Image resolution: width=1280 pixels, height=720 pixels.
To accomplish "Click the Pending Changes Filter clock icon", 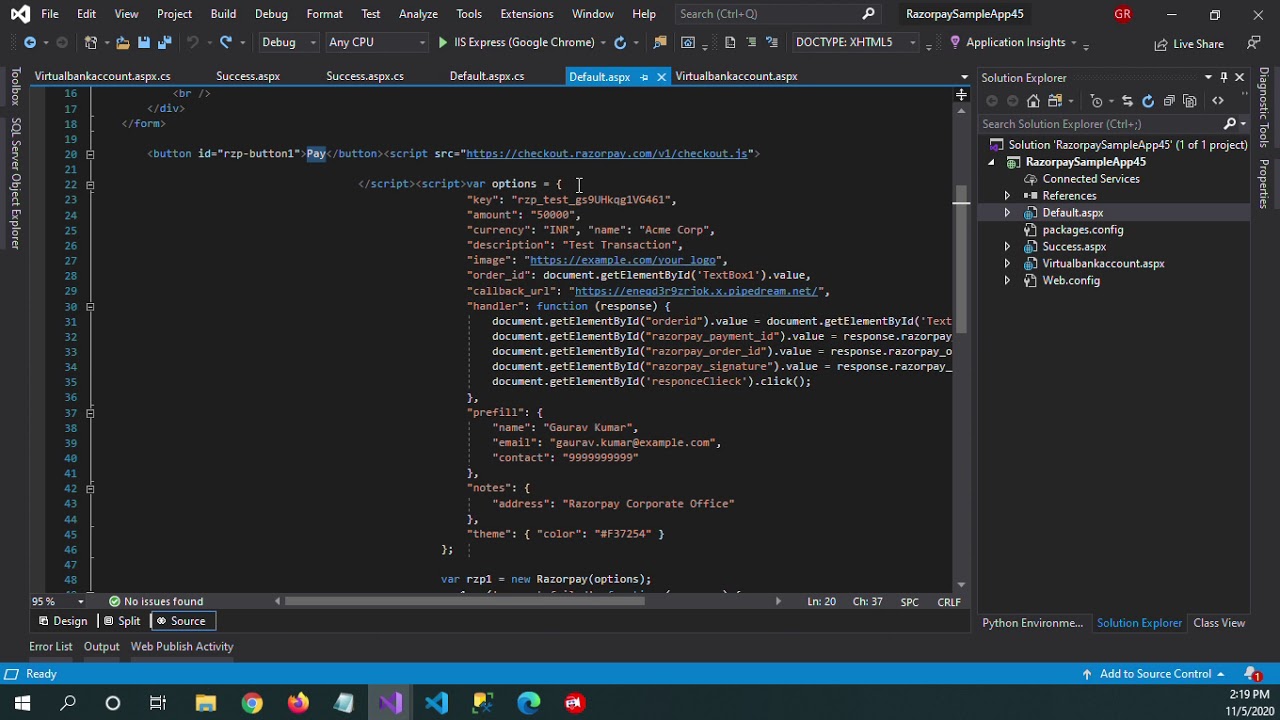I will 1097,101.
